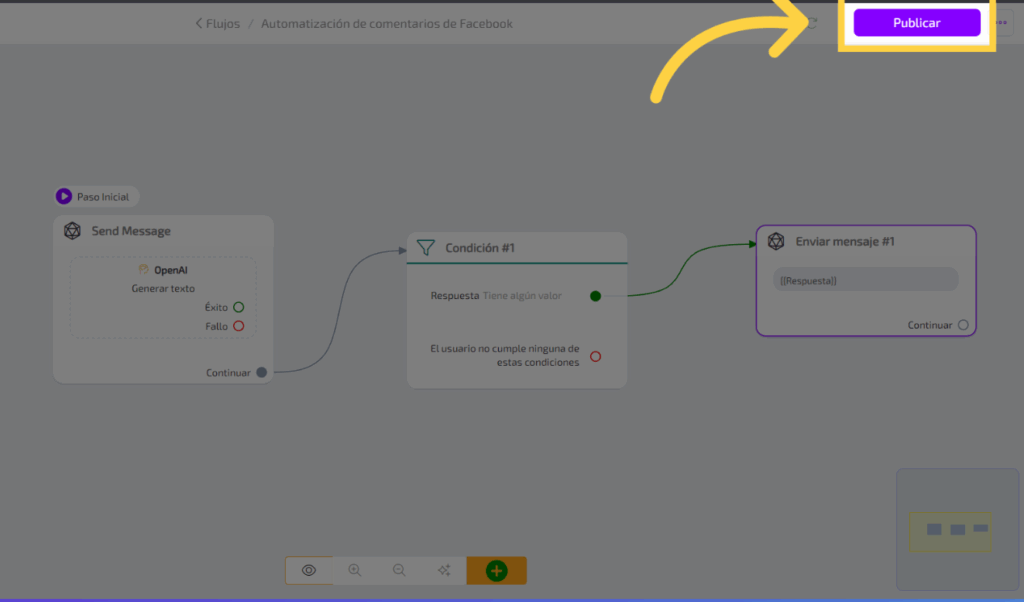1024x602 pixels.
Task: Click the zoom out magnifier icon
Action: point(399,570)
